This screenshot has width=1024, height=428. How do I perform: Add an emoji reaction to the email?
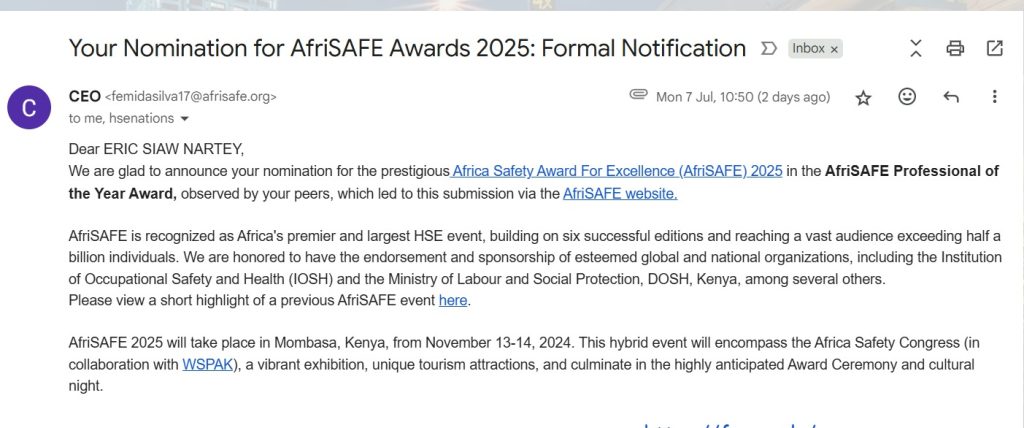pos(907,97)
